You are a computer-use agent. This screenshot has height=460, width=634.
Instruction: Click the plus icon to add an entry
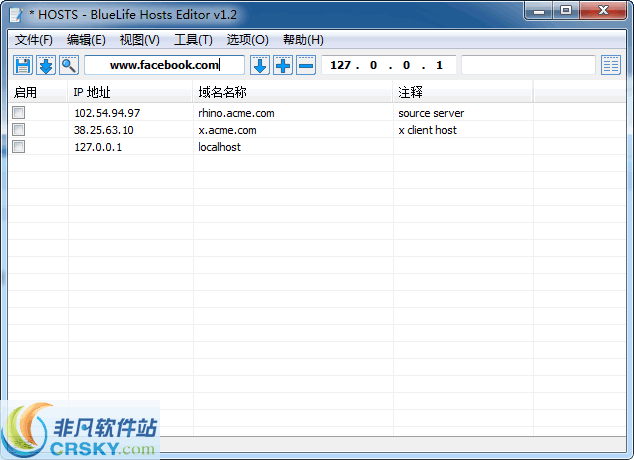(x=283, y=65)
